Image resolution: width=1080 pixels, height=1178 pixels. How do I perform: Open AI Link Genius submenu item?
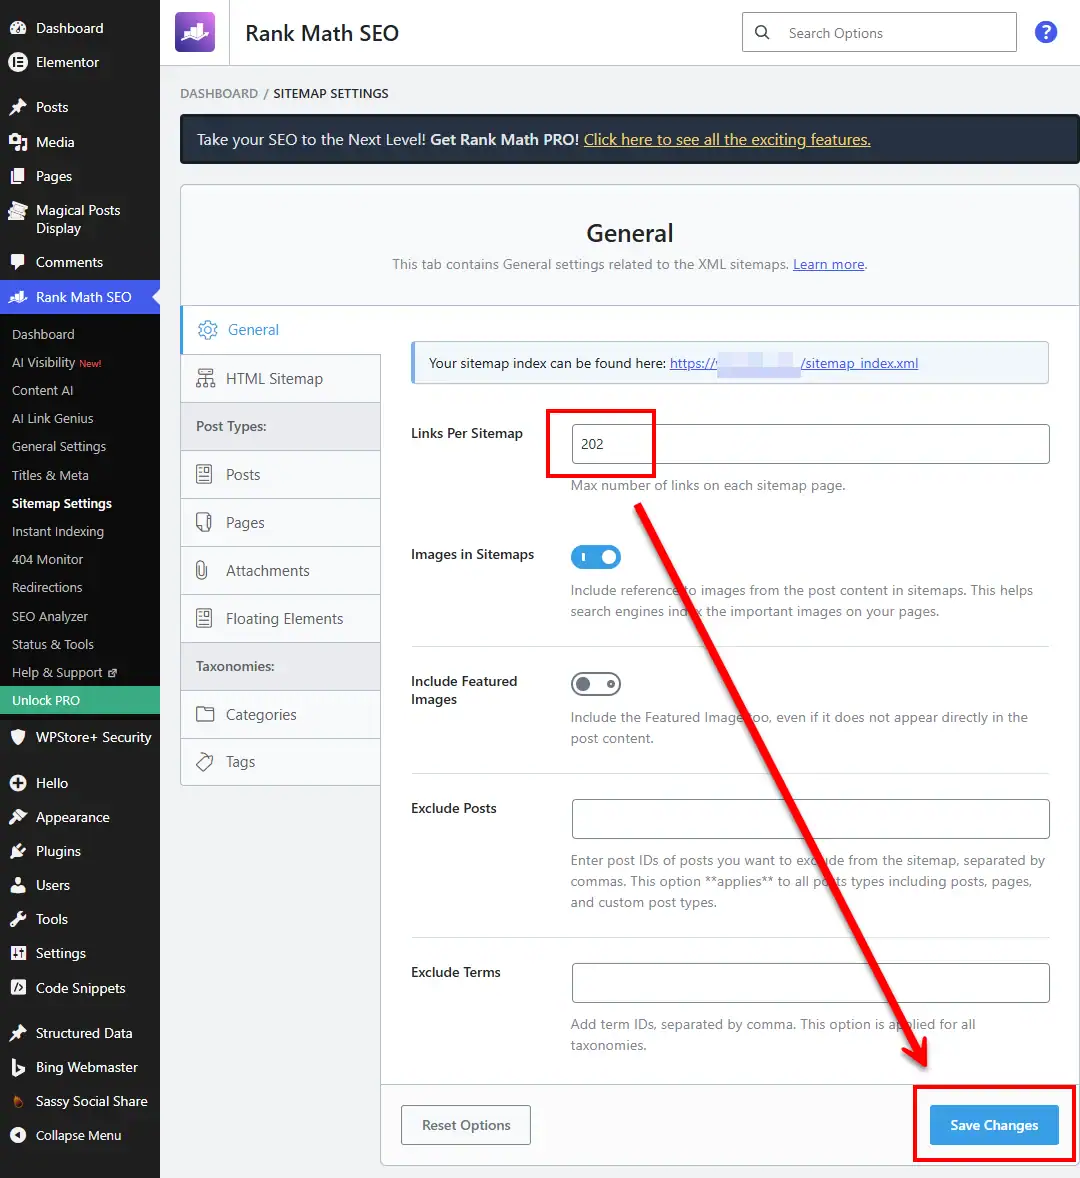pyautogui.click(x=53, y=418)
